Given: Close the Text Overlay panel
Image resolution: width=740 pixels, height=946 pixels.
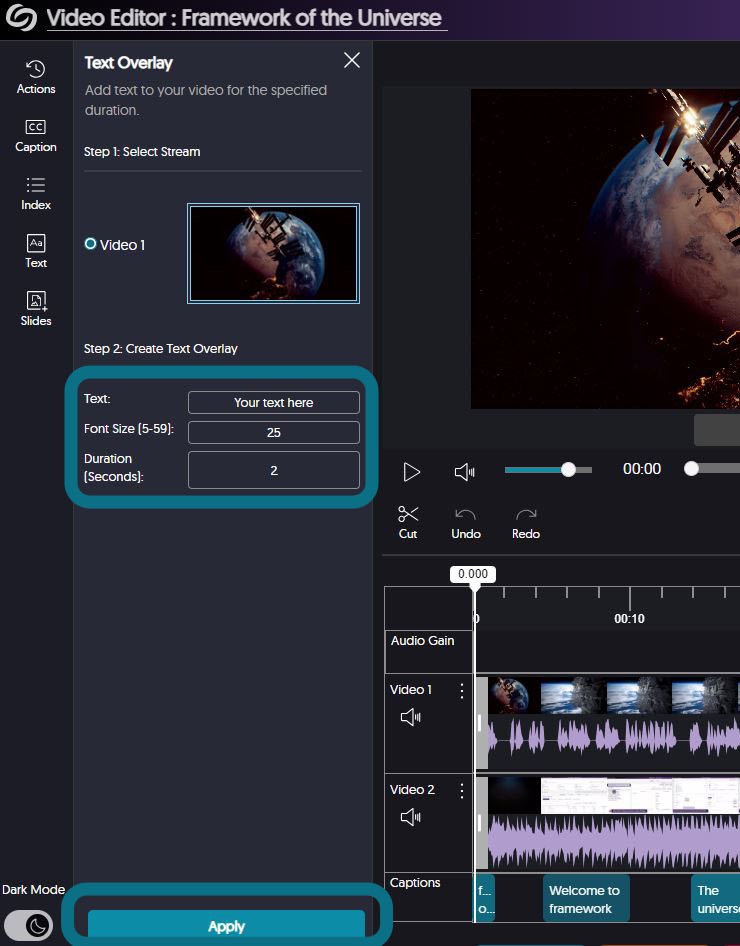Looking at the screenshot, I should pos(352,60).
